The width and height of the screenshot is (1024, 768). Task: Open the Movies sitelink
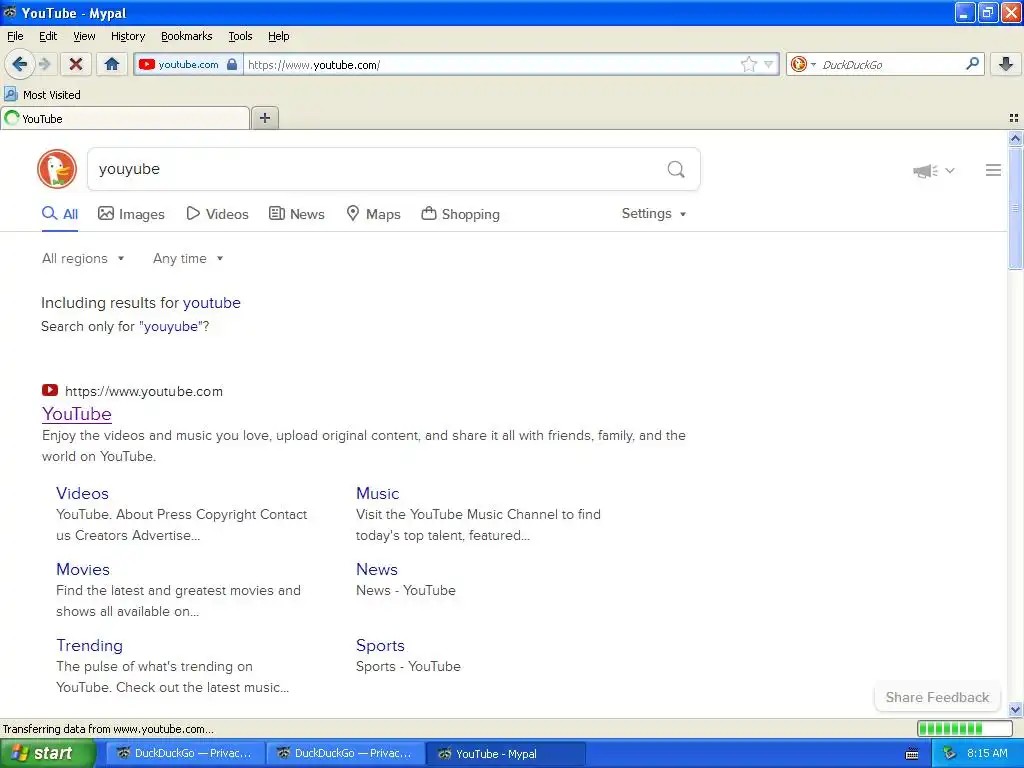(83, 569)
